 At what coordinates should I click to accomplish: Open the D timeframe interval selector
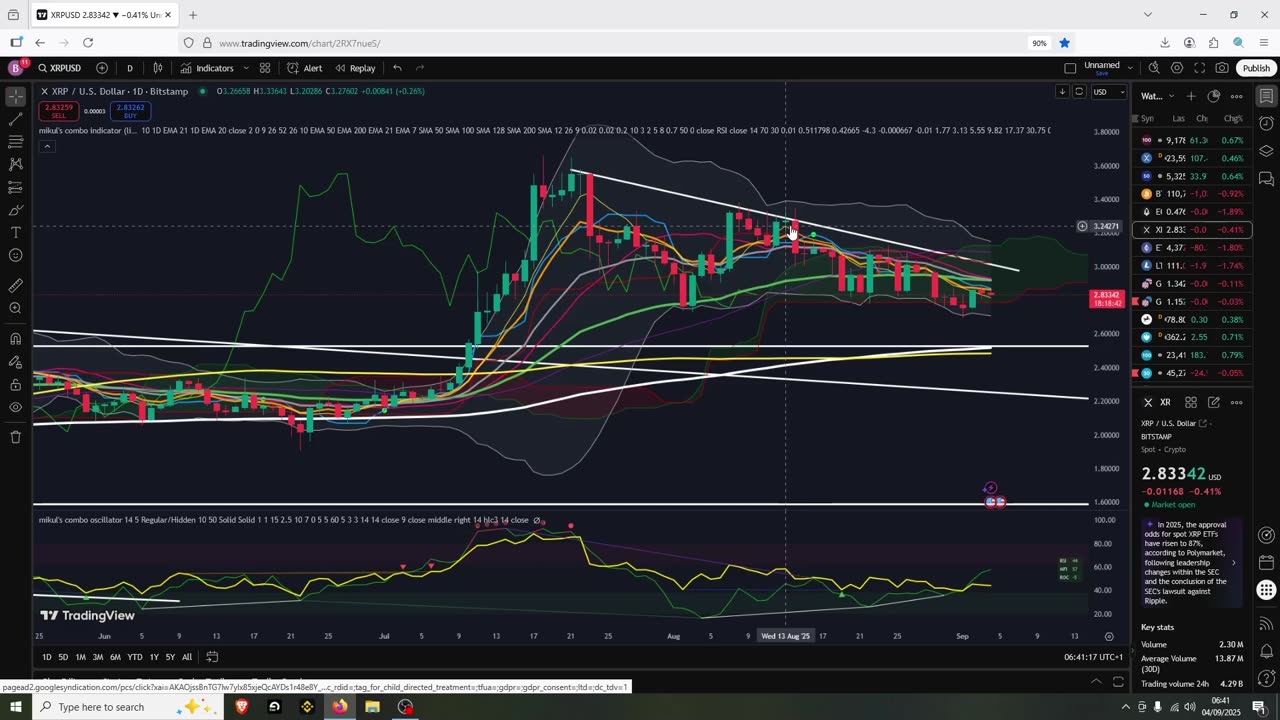pyautogui.click(x=129, y=68)
